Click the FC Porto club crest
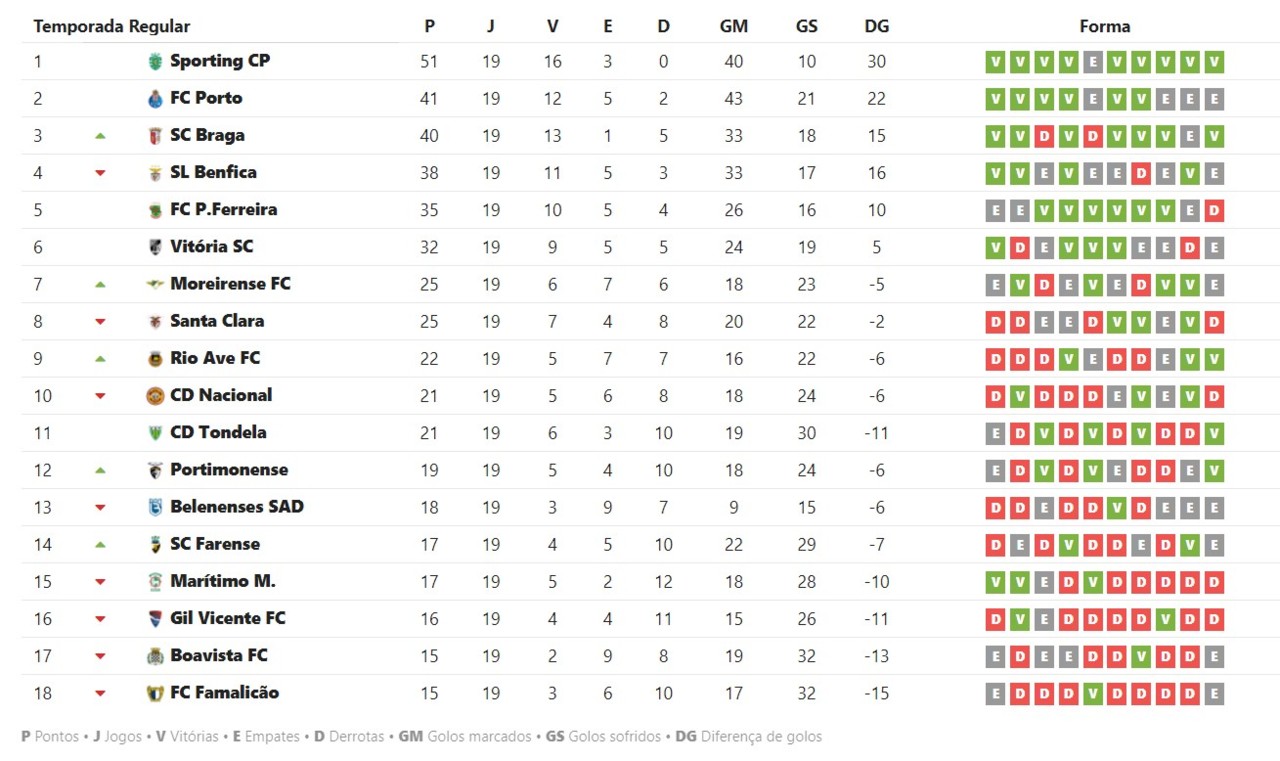 155,99
